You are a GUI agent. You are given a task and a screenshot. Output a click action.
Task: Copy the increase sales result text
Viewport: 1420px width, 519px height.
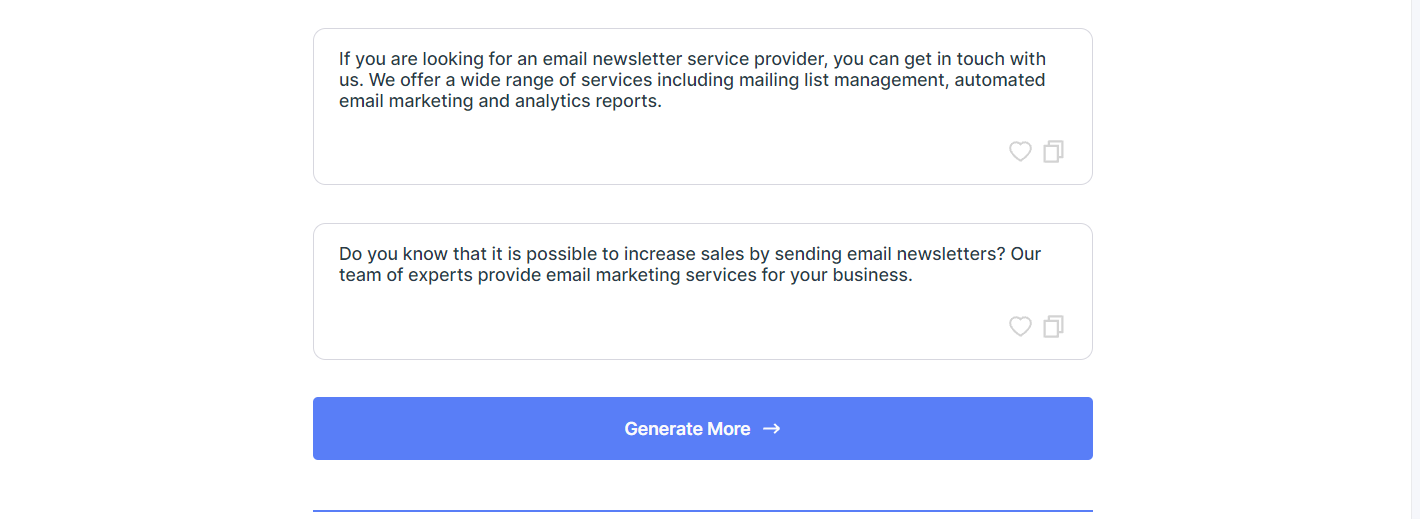click(x=1053, y=327)
